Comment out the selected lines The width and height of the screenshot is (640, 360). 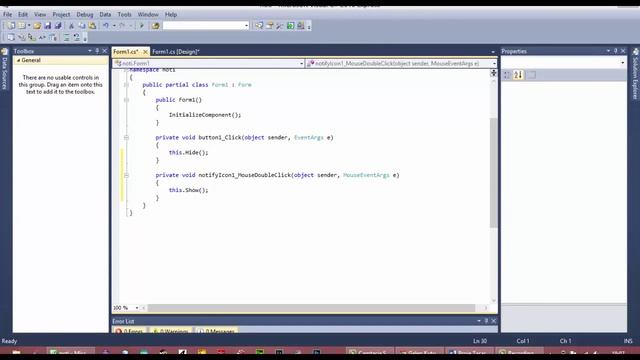pos(66,38)
